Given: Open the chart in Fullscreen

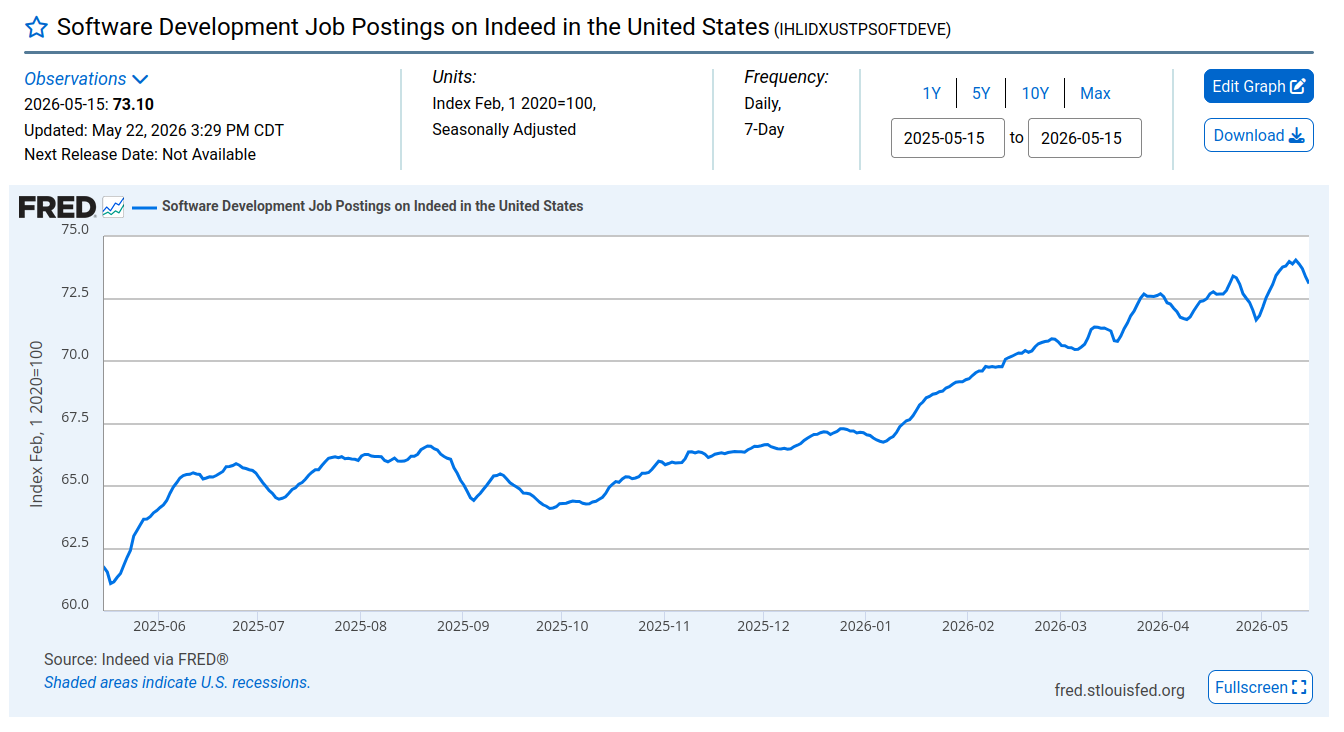Looking at the screenshot, I should point(1260,687).
